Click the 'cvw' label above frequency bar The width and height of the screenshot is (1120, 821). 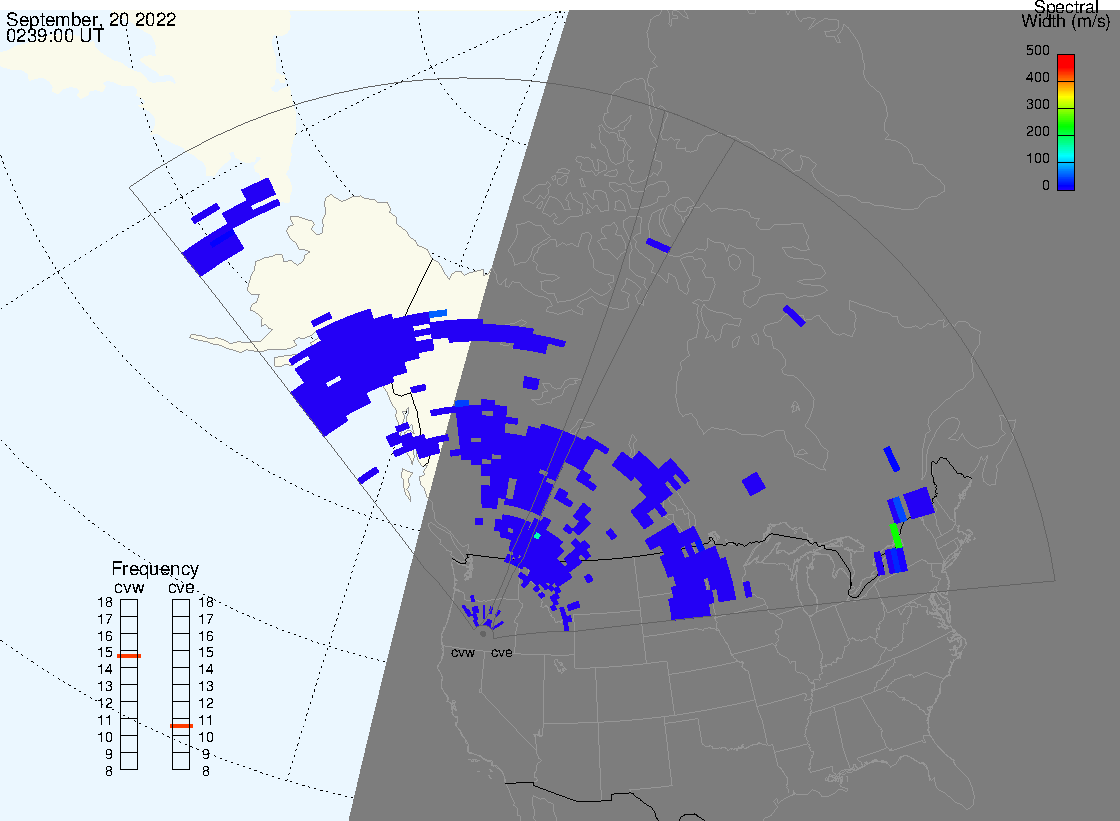point(129,588)
